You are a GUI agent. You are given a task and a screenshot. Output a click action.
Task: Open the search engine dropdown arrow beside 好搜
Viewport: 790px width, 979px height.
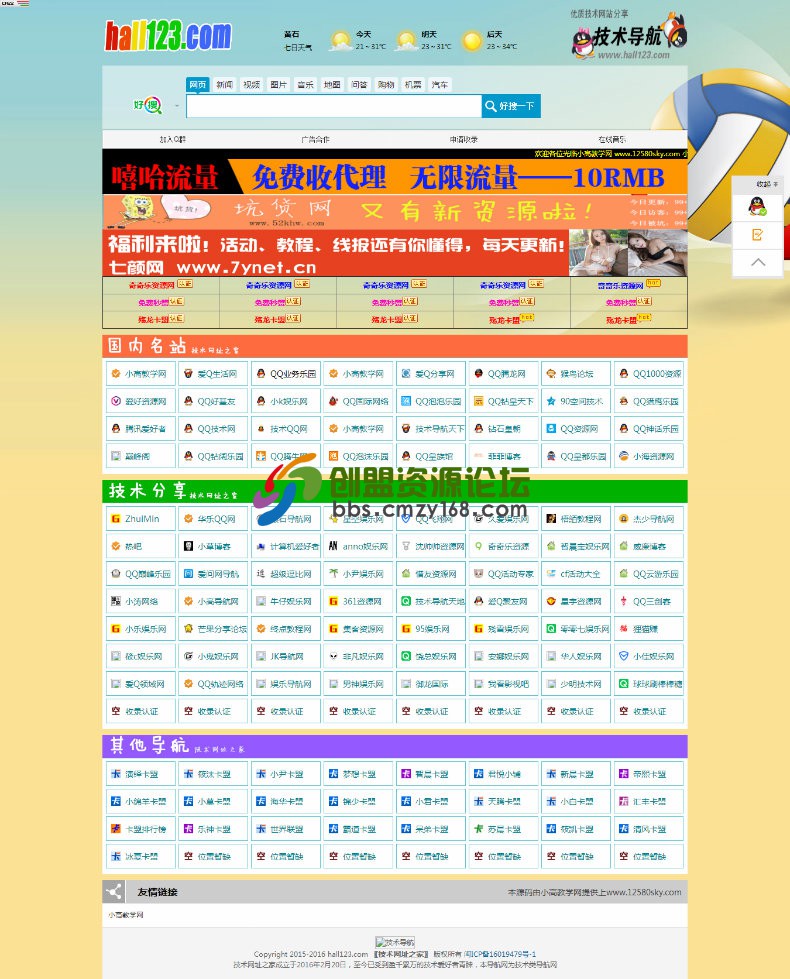(x=177, y=106)
